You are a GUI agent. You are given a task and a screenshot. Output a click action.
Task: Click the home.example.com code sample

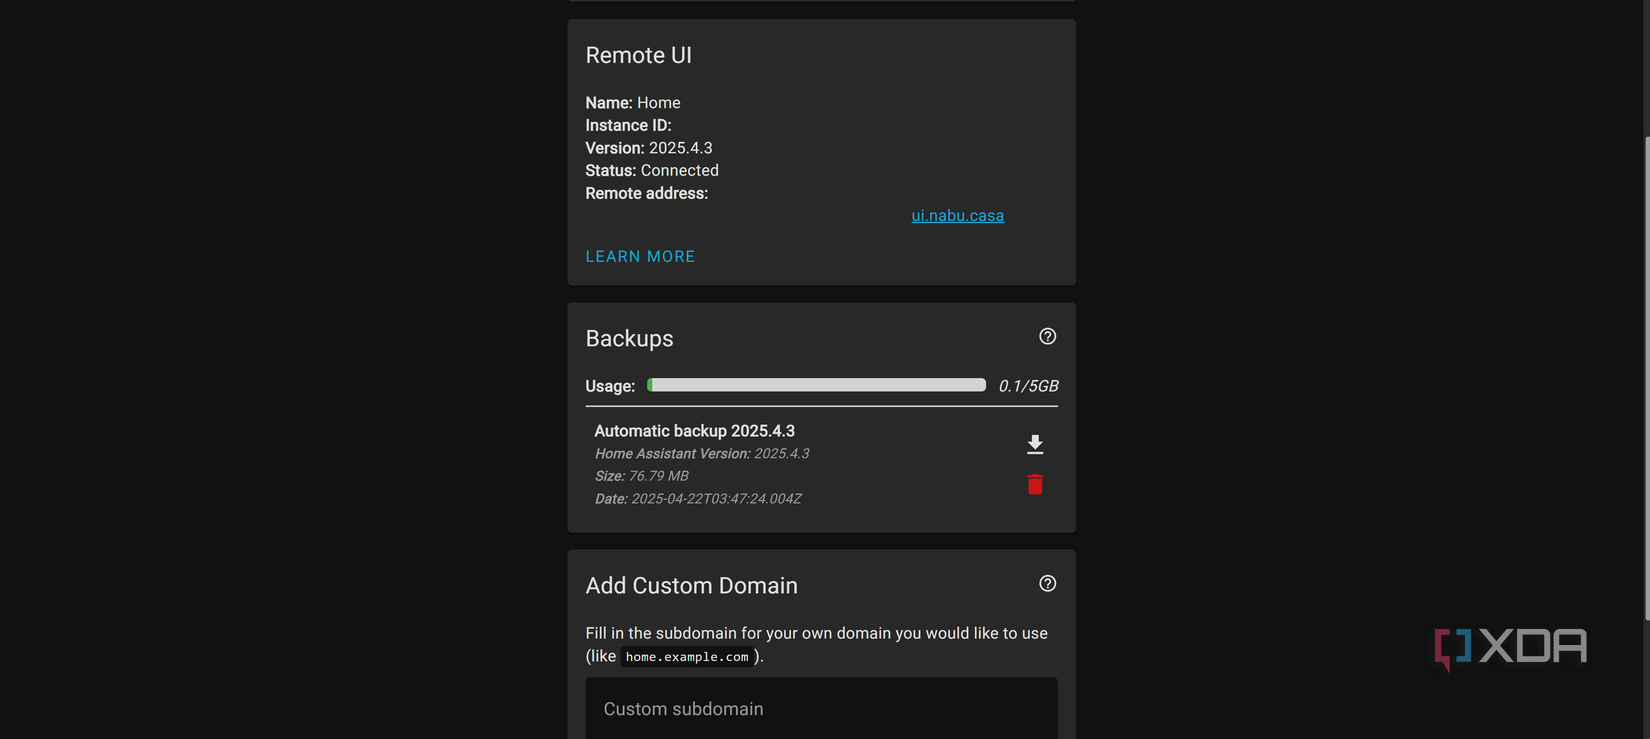coord(687,657)
